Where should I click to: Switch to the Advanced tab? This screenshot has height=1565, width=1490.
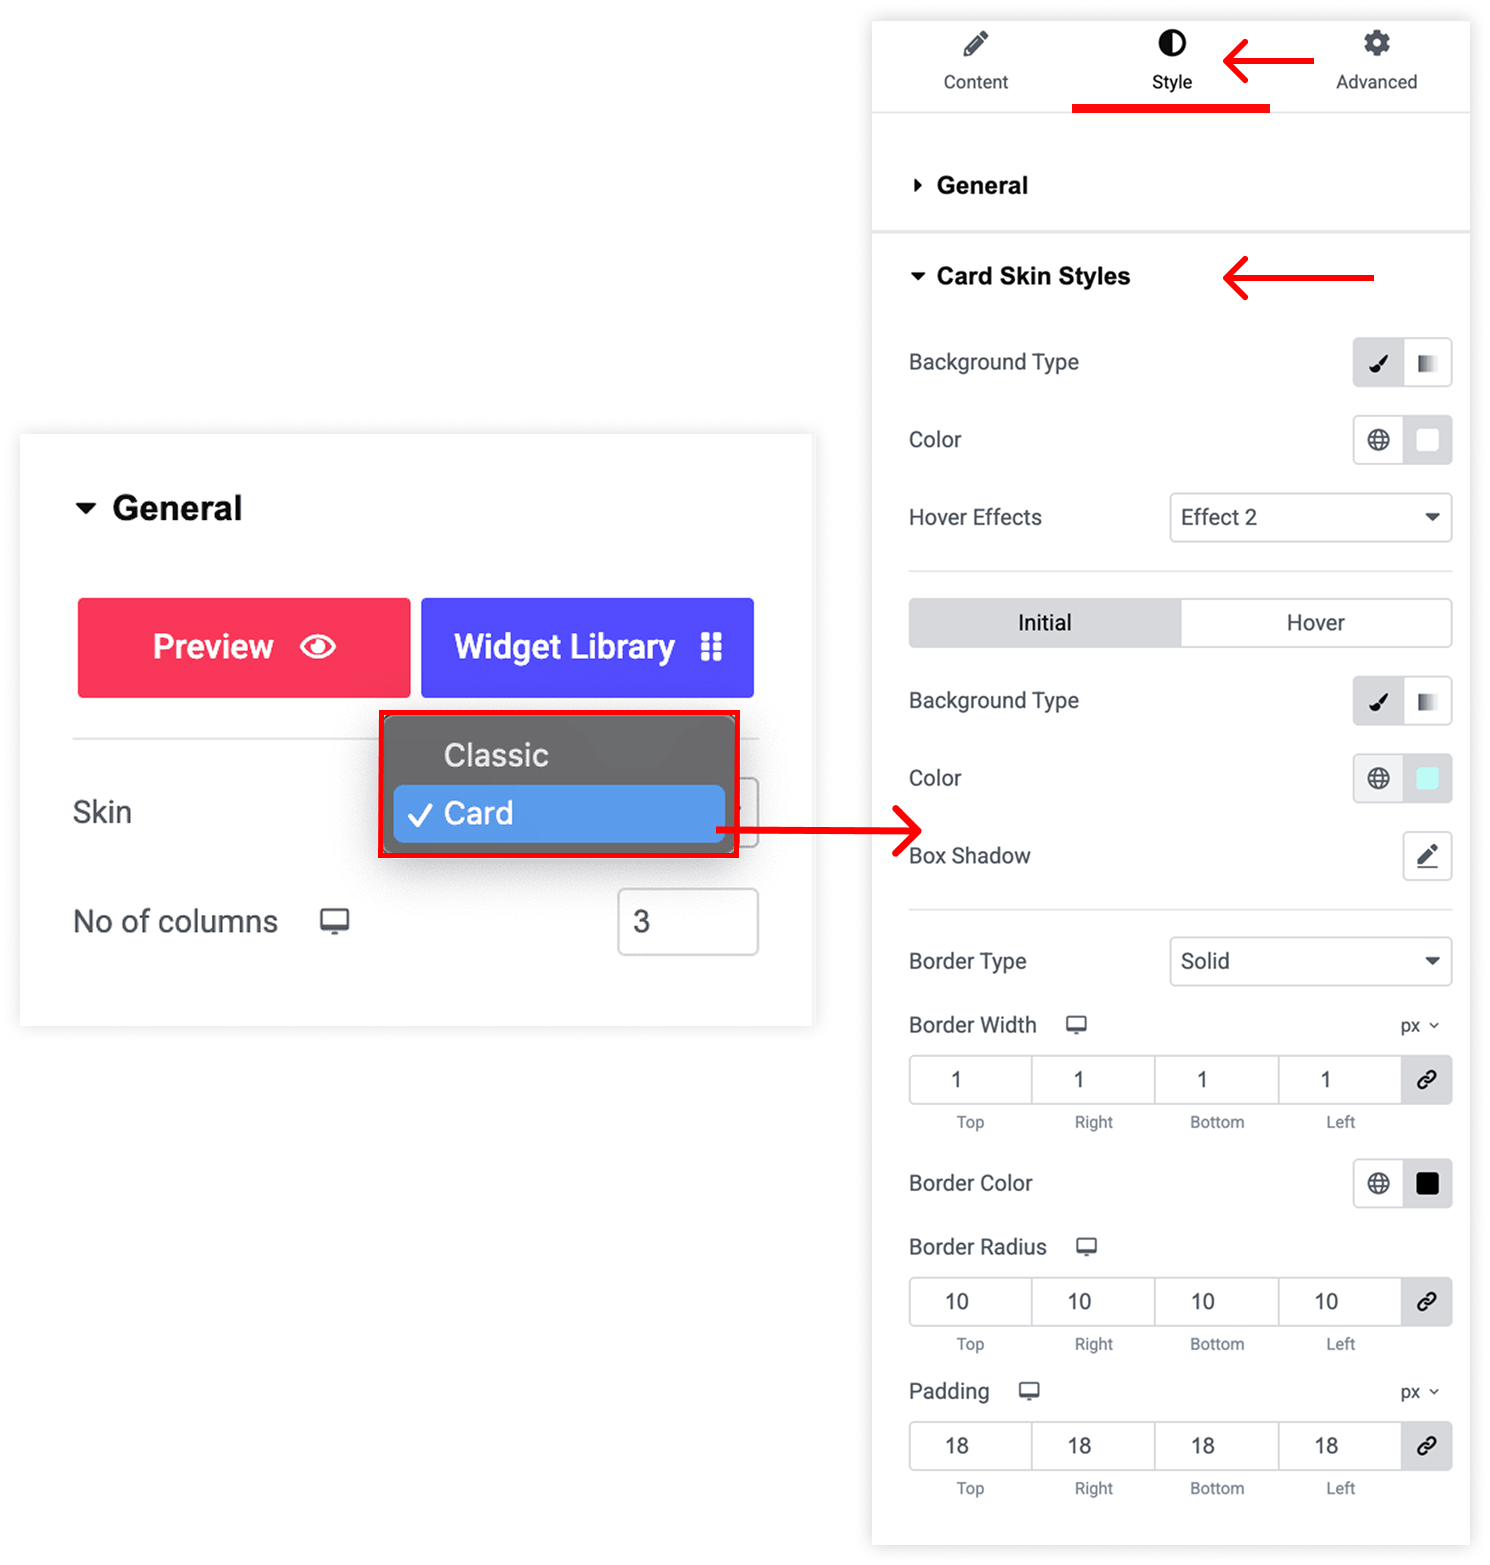(1376, 62)
